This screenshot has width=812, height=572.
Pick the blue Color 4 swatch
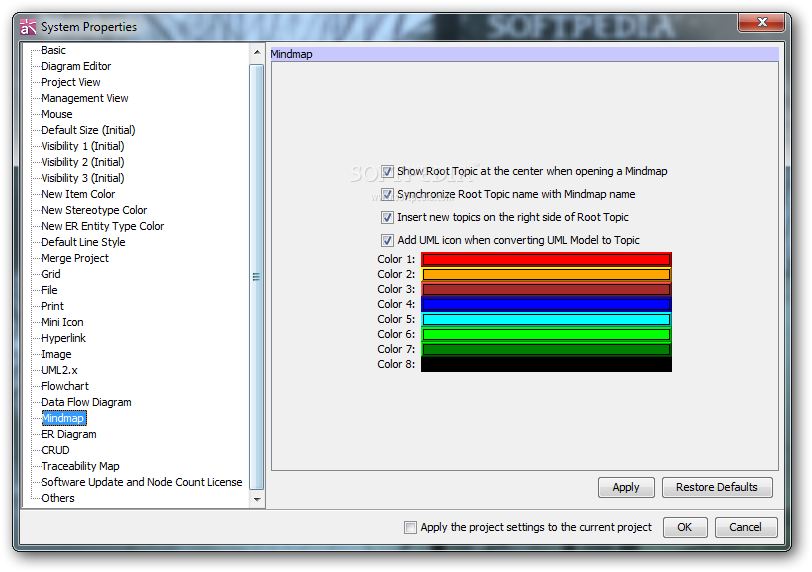pyautogui.click(x=546, y=304)
